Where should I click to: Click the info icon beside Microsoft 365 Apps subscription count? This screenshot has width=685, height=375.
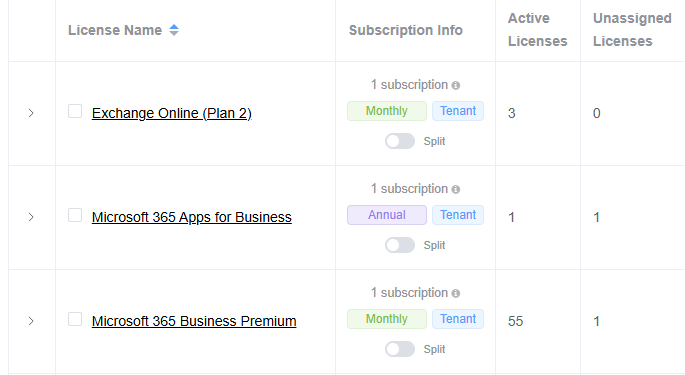click(x=456, y=189)
